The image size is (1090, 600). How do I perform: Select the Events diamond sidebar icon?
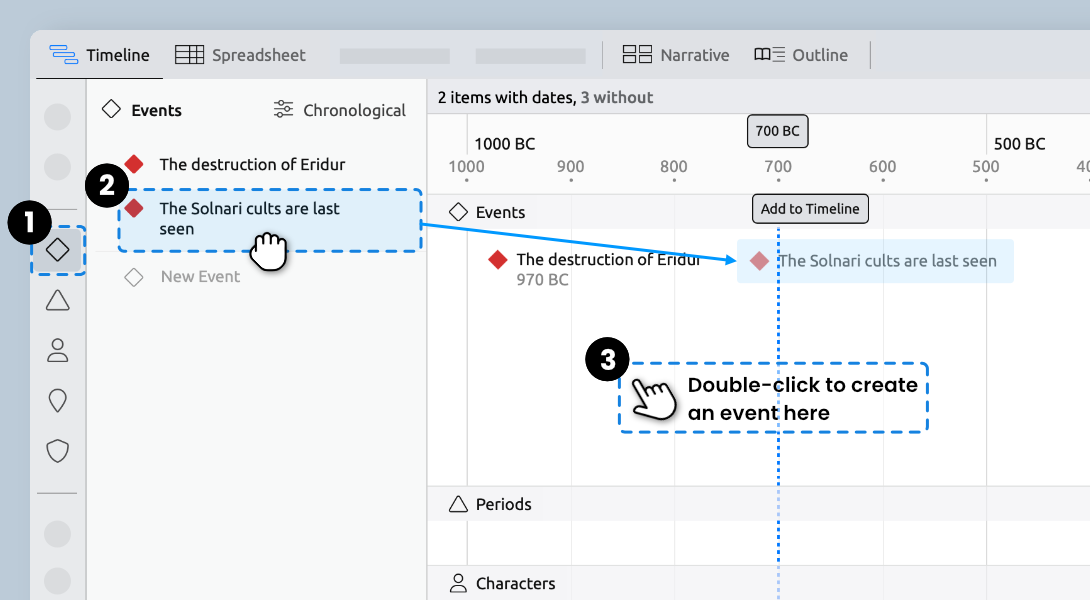(58, 250)
